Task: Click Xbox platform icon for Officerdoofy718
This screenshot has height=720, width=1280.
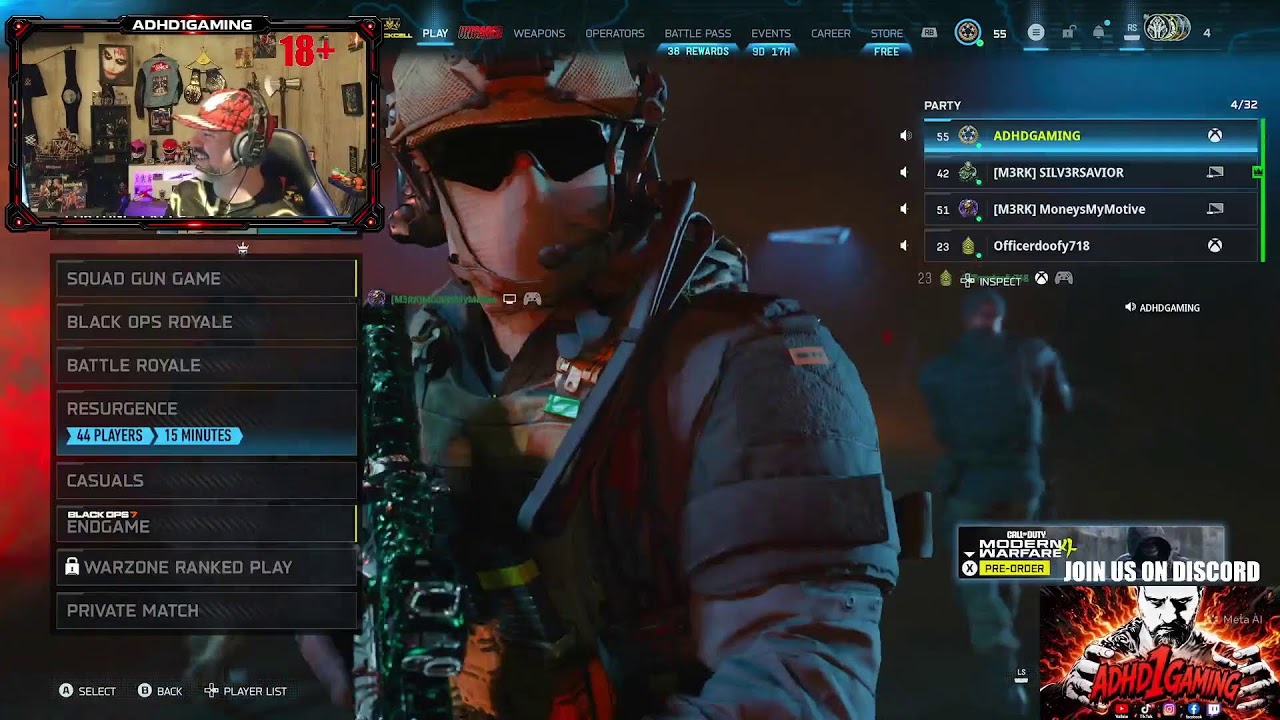Action: [x=1214, y=246]
